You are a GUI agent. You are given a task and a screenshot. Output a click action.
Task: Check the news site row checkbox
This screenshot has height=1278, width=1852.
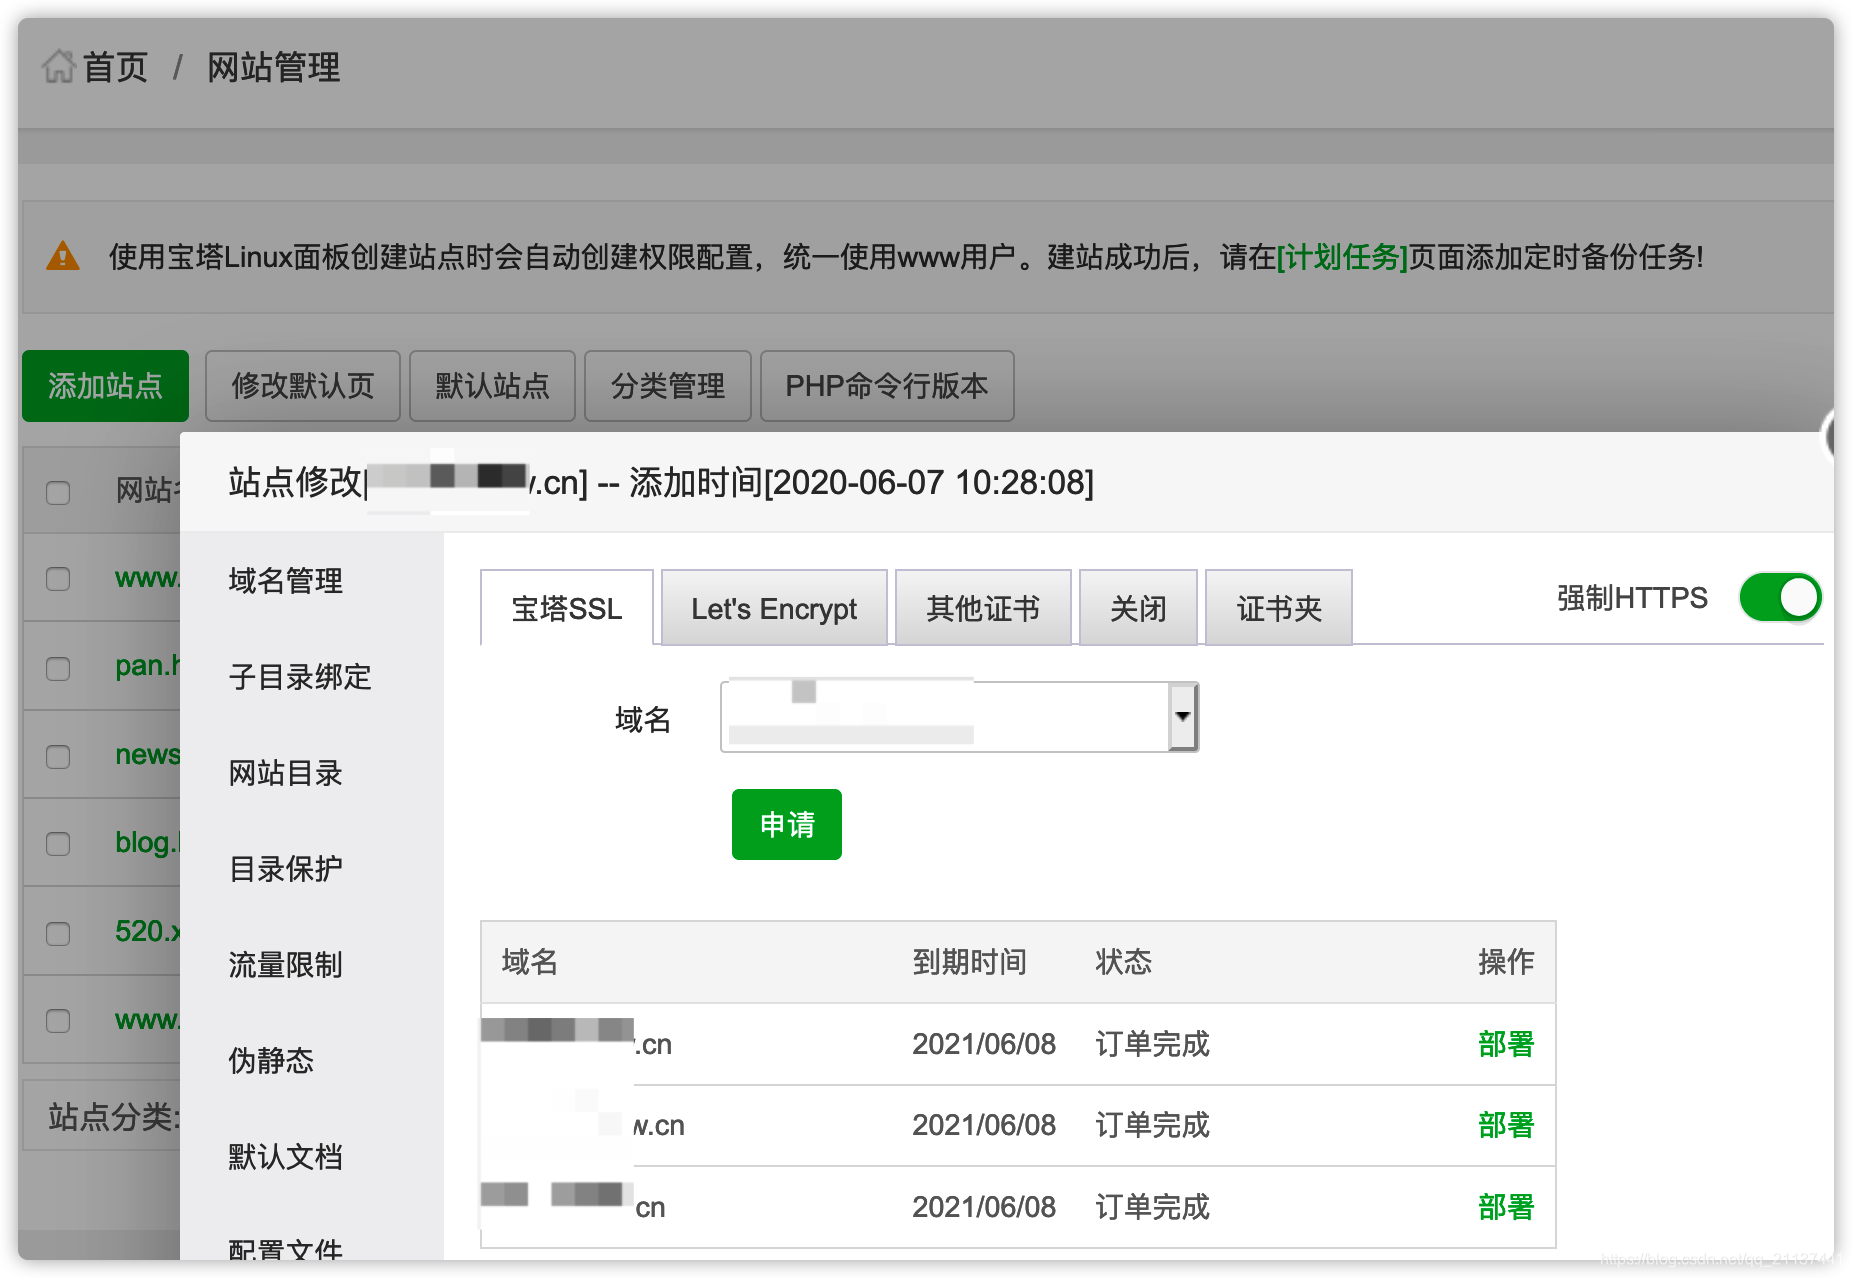click(x=58, y=756)
